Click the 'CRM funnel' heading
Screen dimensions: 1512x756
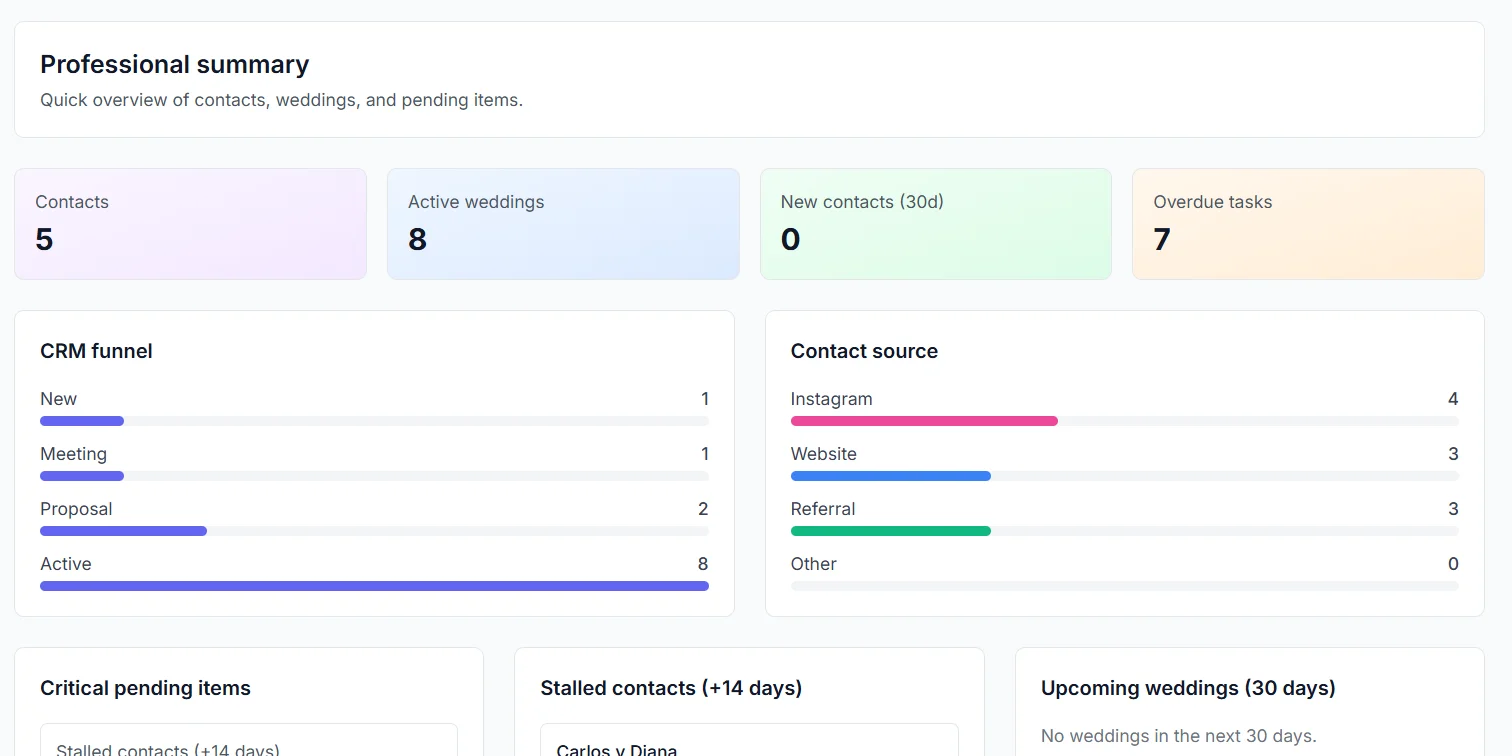point(96,351)
